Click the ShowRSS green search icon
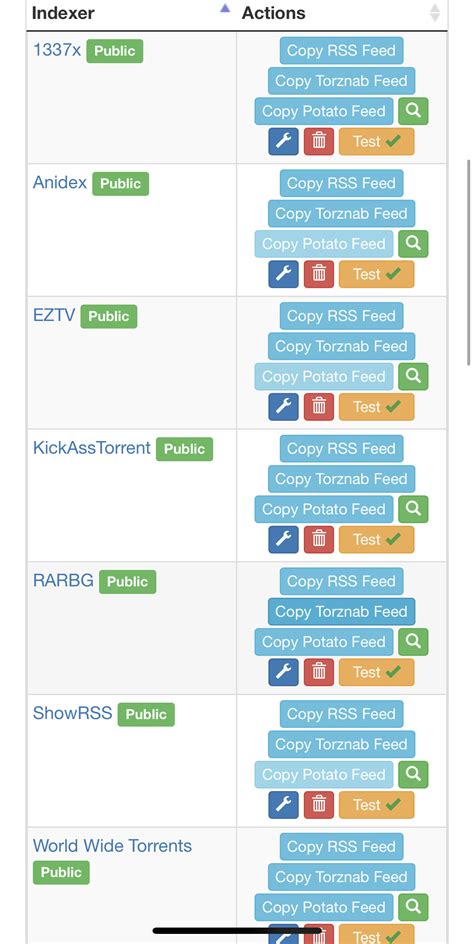Viewport: 474px width, 944px height. click(x=413, y=774)
